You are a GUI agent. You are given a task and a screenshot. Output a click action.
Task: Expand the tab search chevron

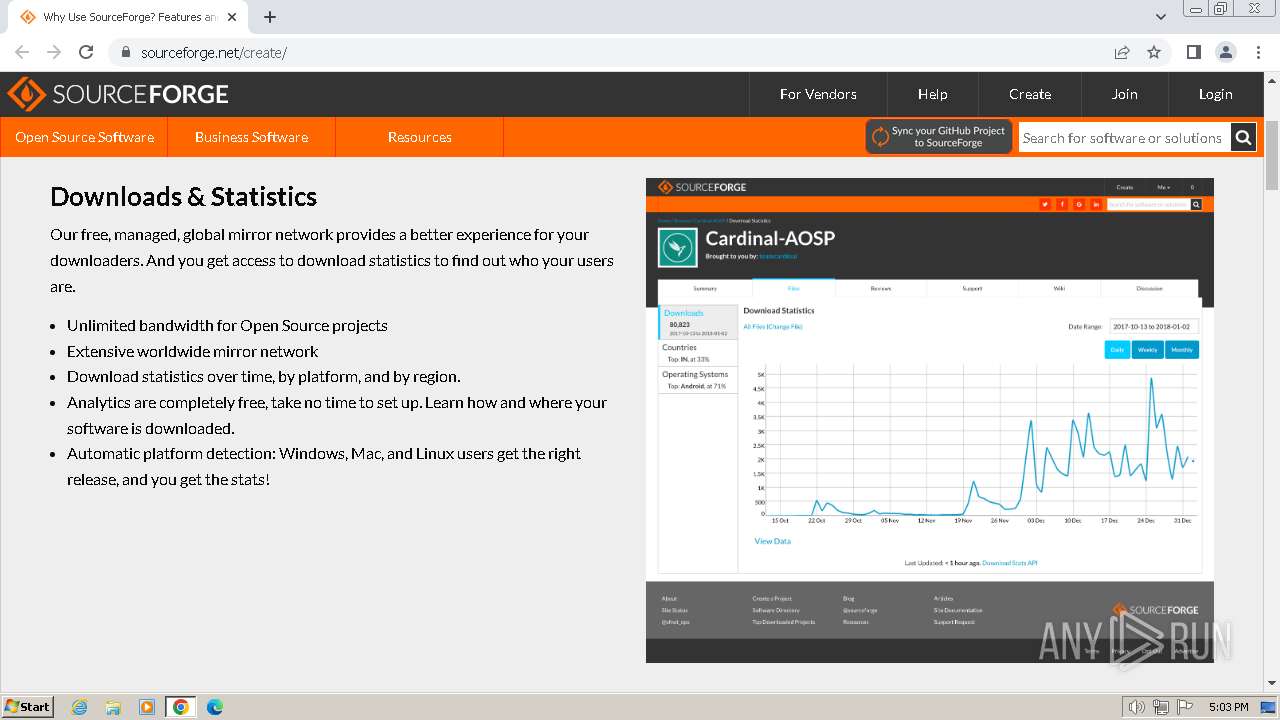(1160, 17)
